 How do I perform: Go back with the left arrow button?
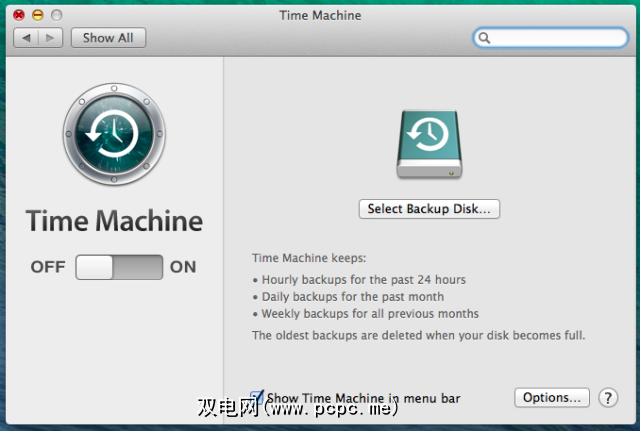point(26,38)
